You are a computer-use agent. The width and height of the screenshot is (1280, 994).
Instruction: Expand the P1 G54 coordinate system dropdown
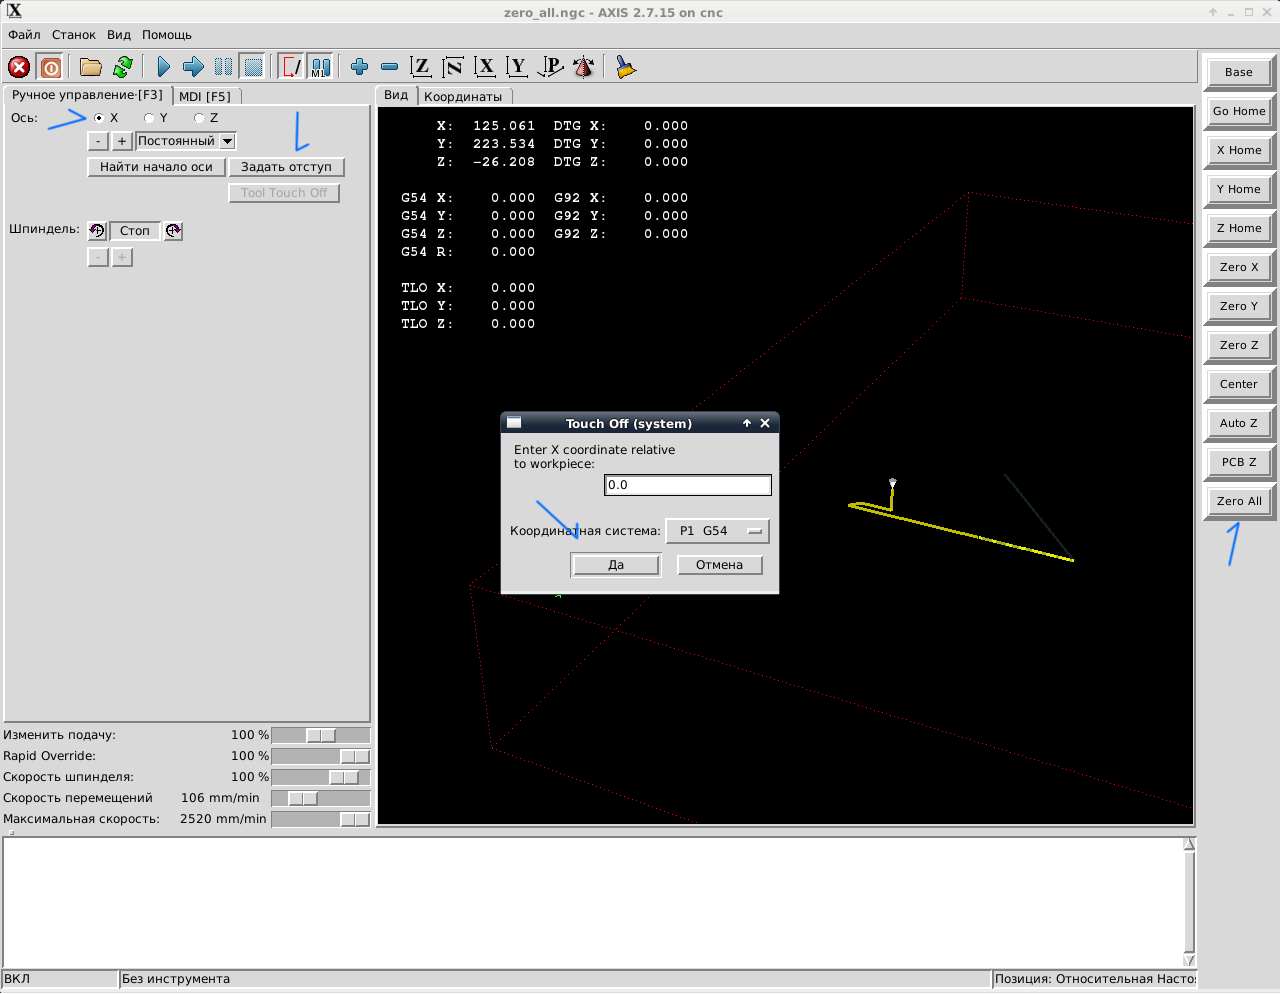(x=717, y=531)
